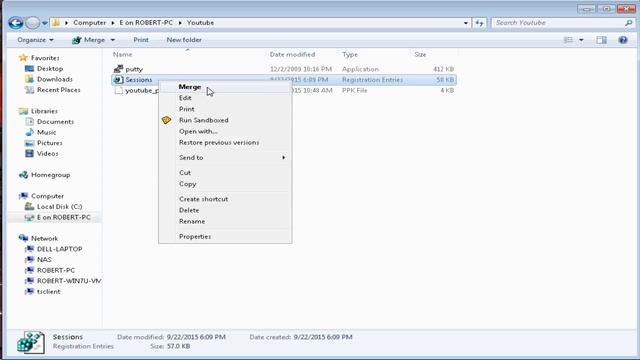This screenshot has width=640, height=360.
Task: Open Downloads in Favorites
Action: click(55, 79)
